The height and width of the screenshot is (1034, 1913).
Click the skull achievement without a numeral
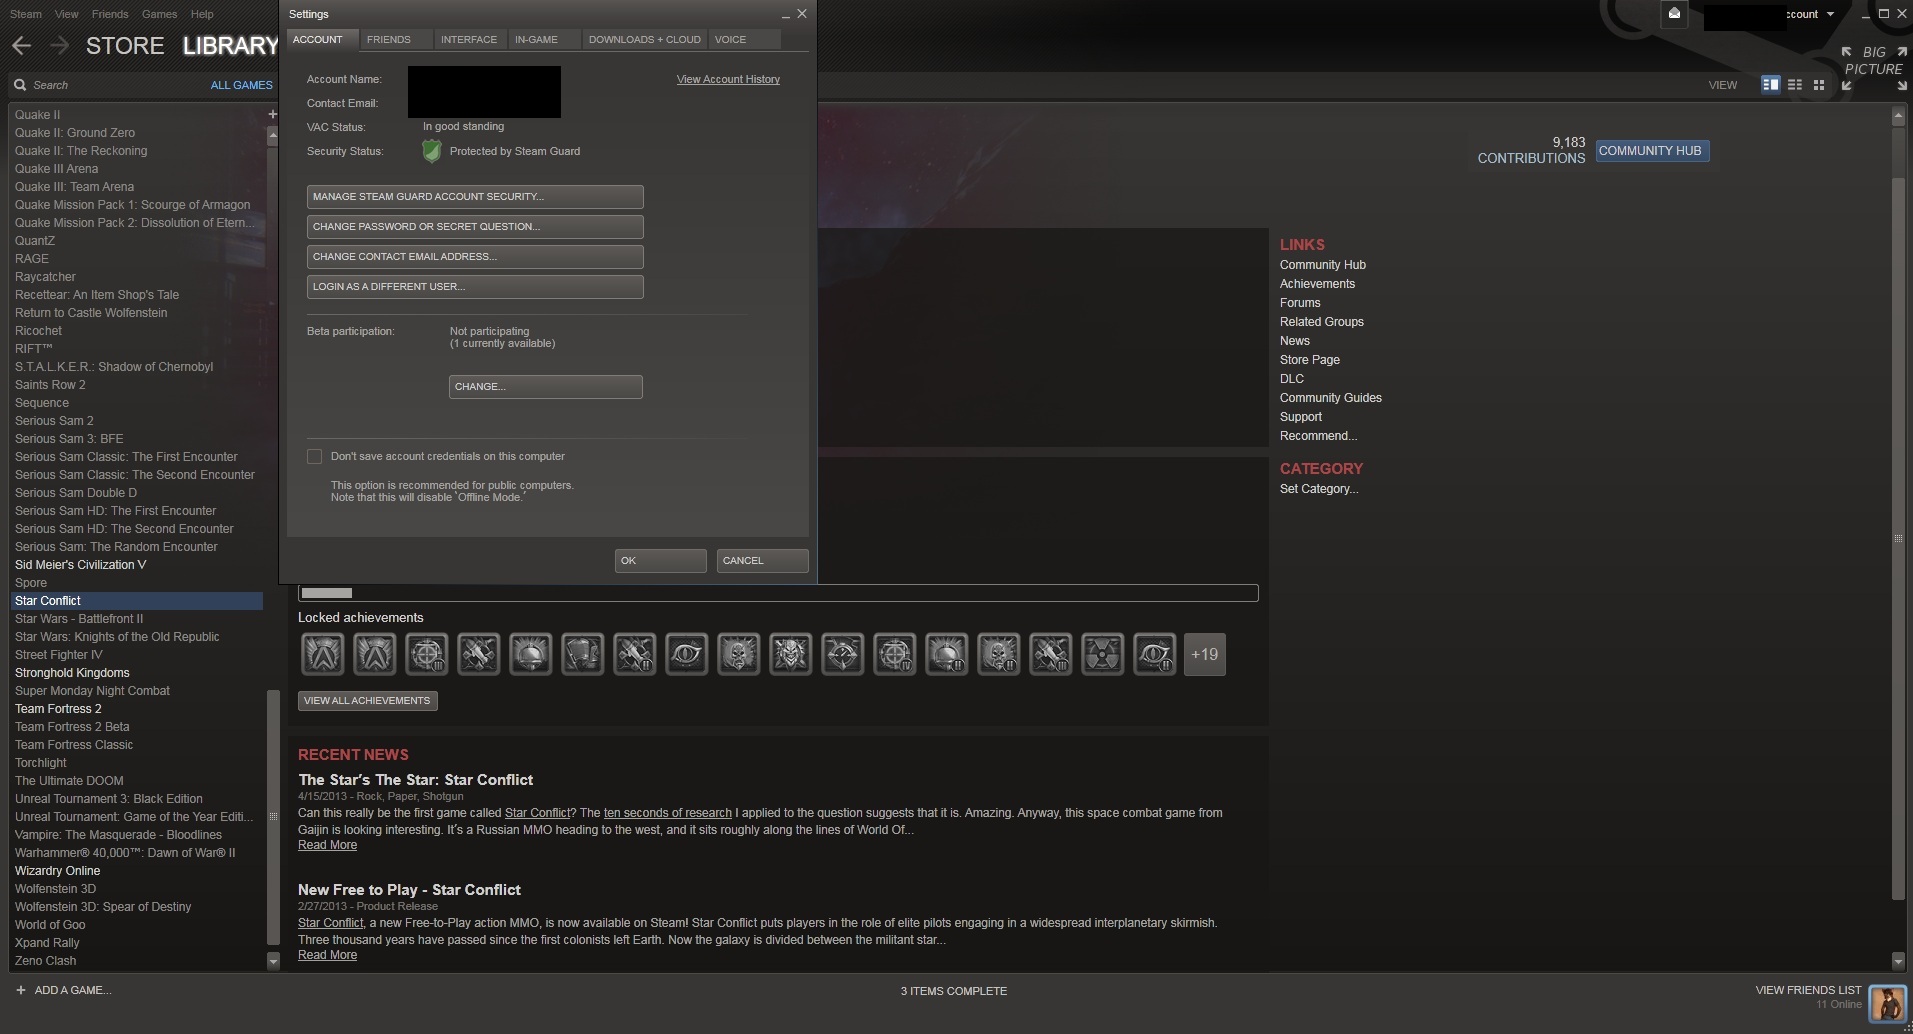[x=738, y=654]
